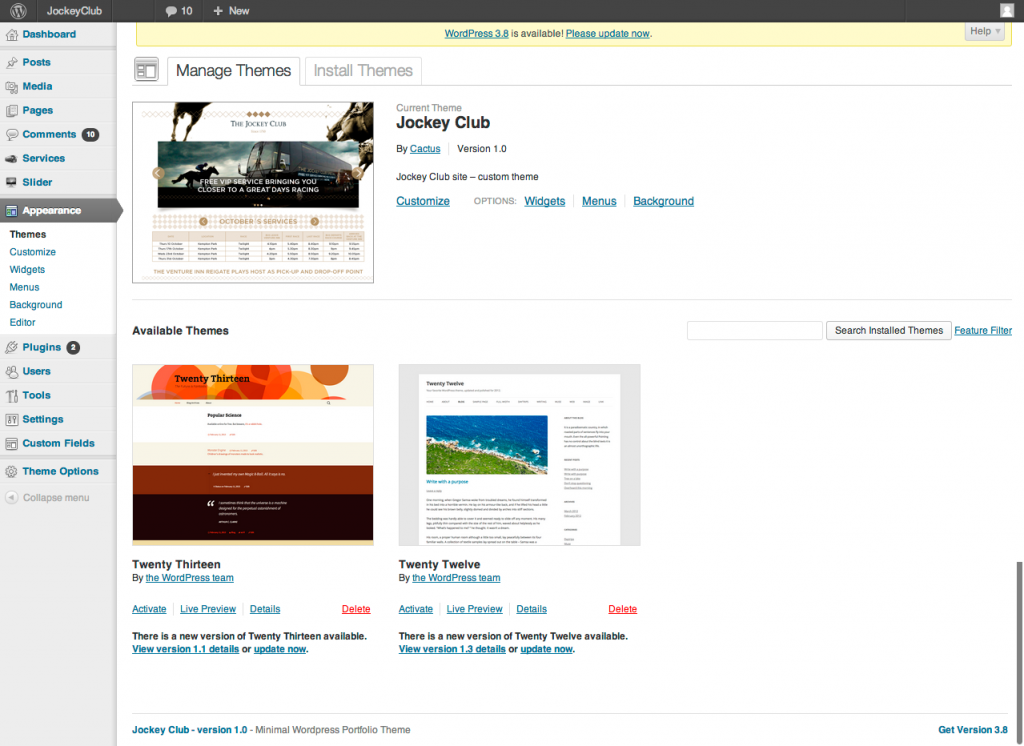Click update now for Twenty Twelve
Screen dimensions: 1024x746
click(x=547, y=649)
